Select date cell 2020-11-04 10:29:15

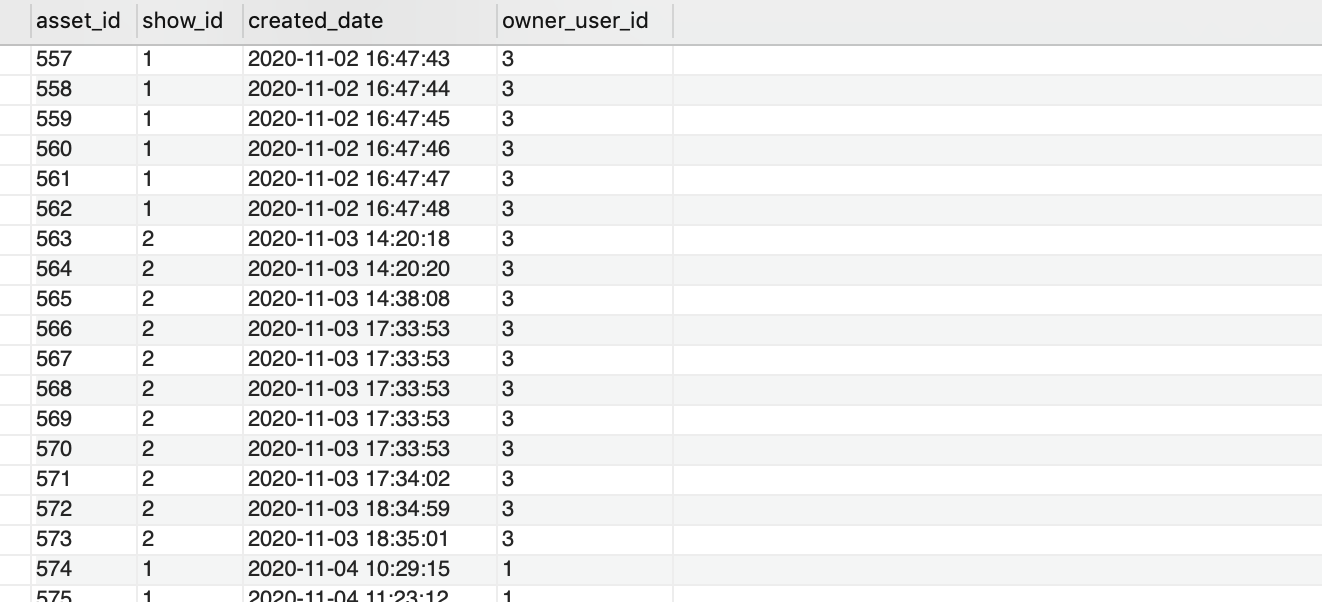tap(349, 569)
